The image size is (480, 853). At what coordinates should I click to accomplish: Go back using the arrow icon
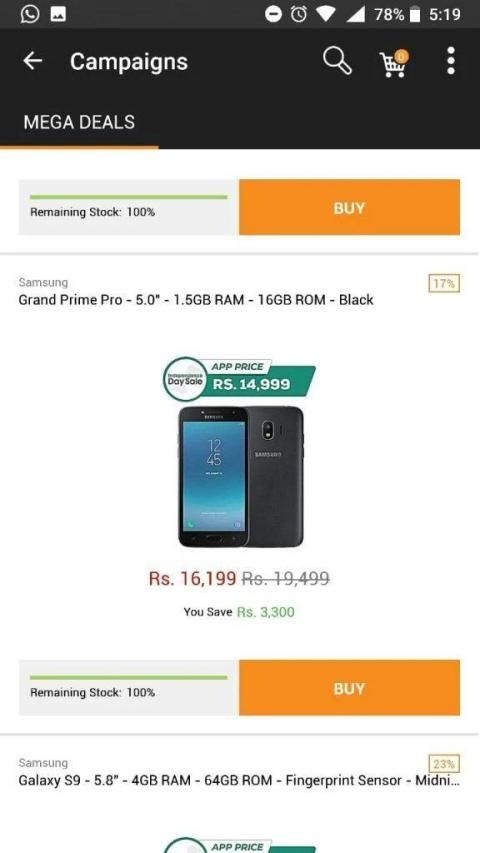point(32,61)
